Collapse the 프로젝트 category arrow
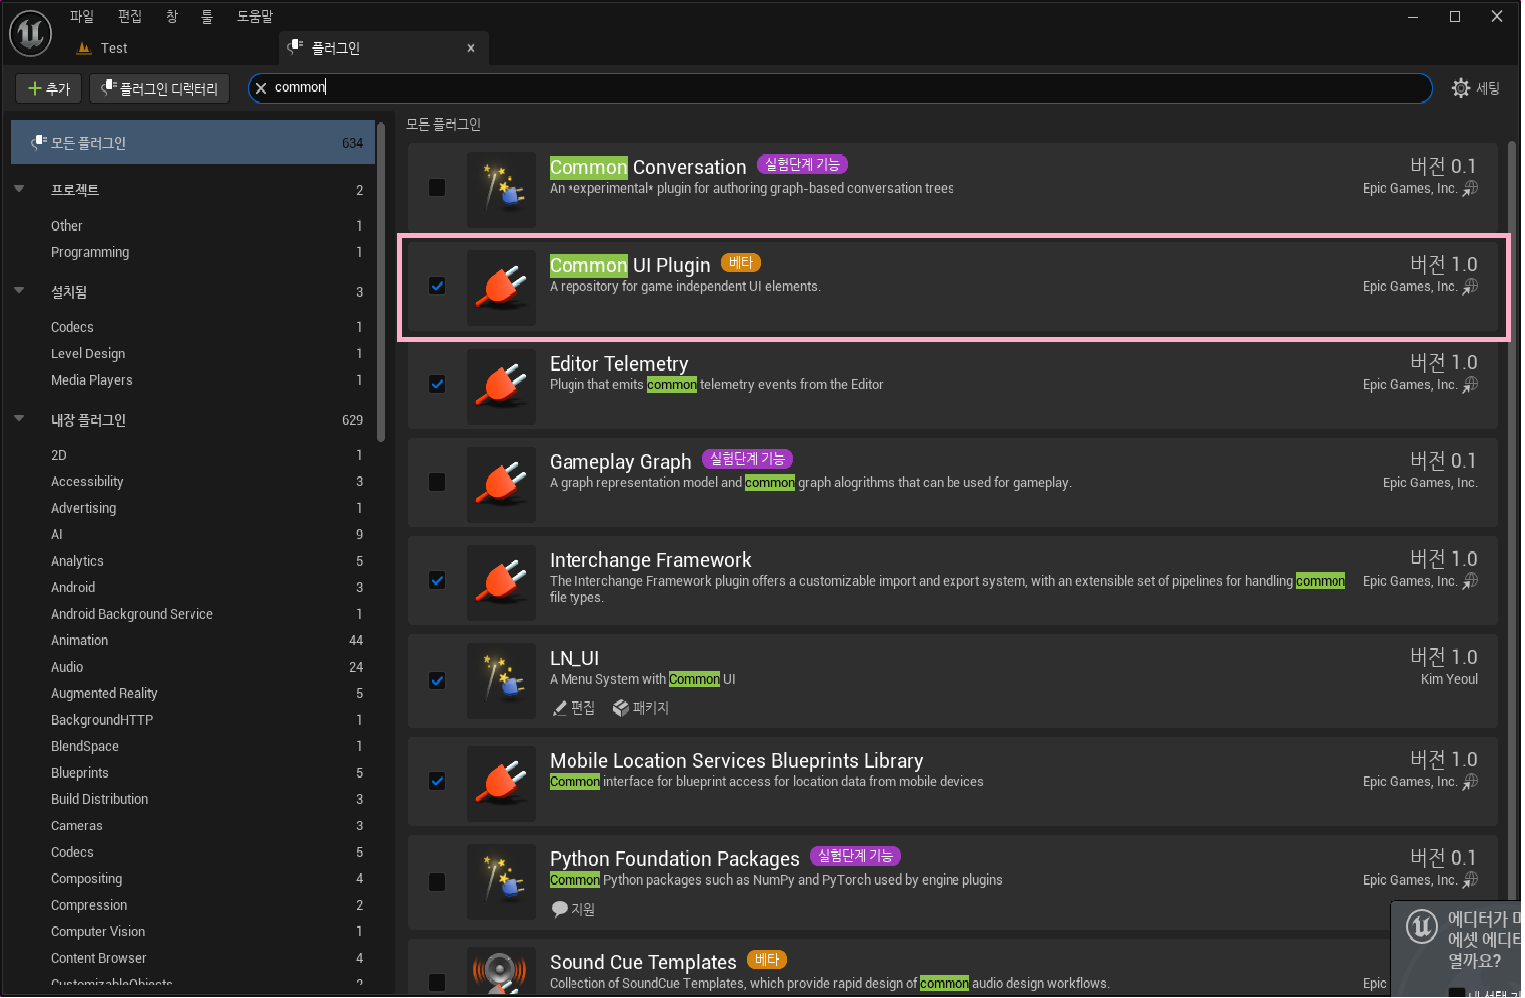 click(19, 189)
